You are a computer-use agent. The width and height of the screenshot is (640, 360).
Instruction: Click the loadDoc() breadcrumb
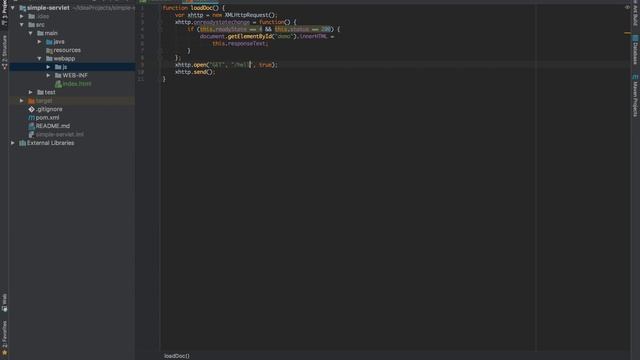coord(177,356)
